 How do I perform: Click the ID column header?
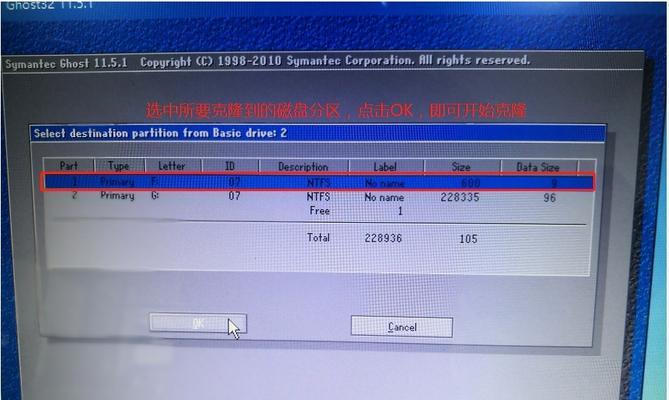point(230,166)
